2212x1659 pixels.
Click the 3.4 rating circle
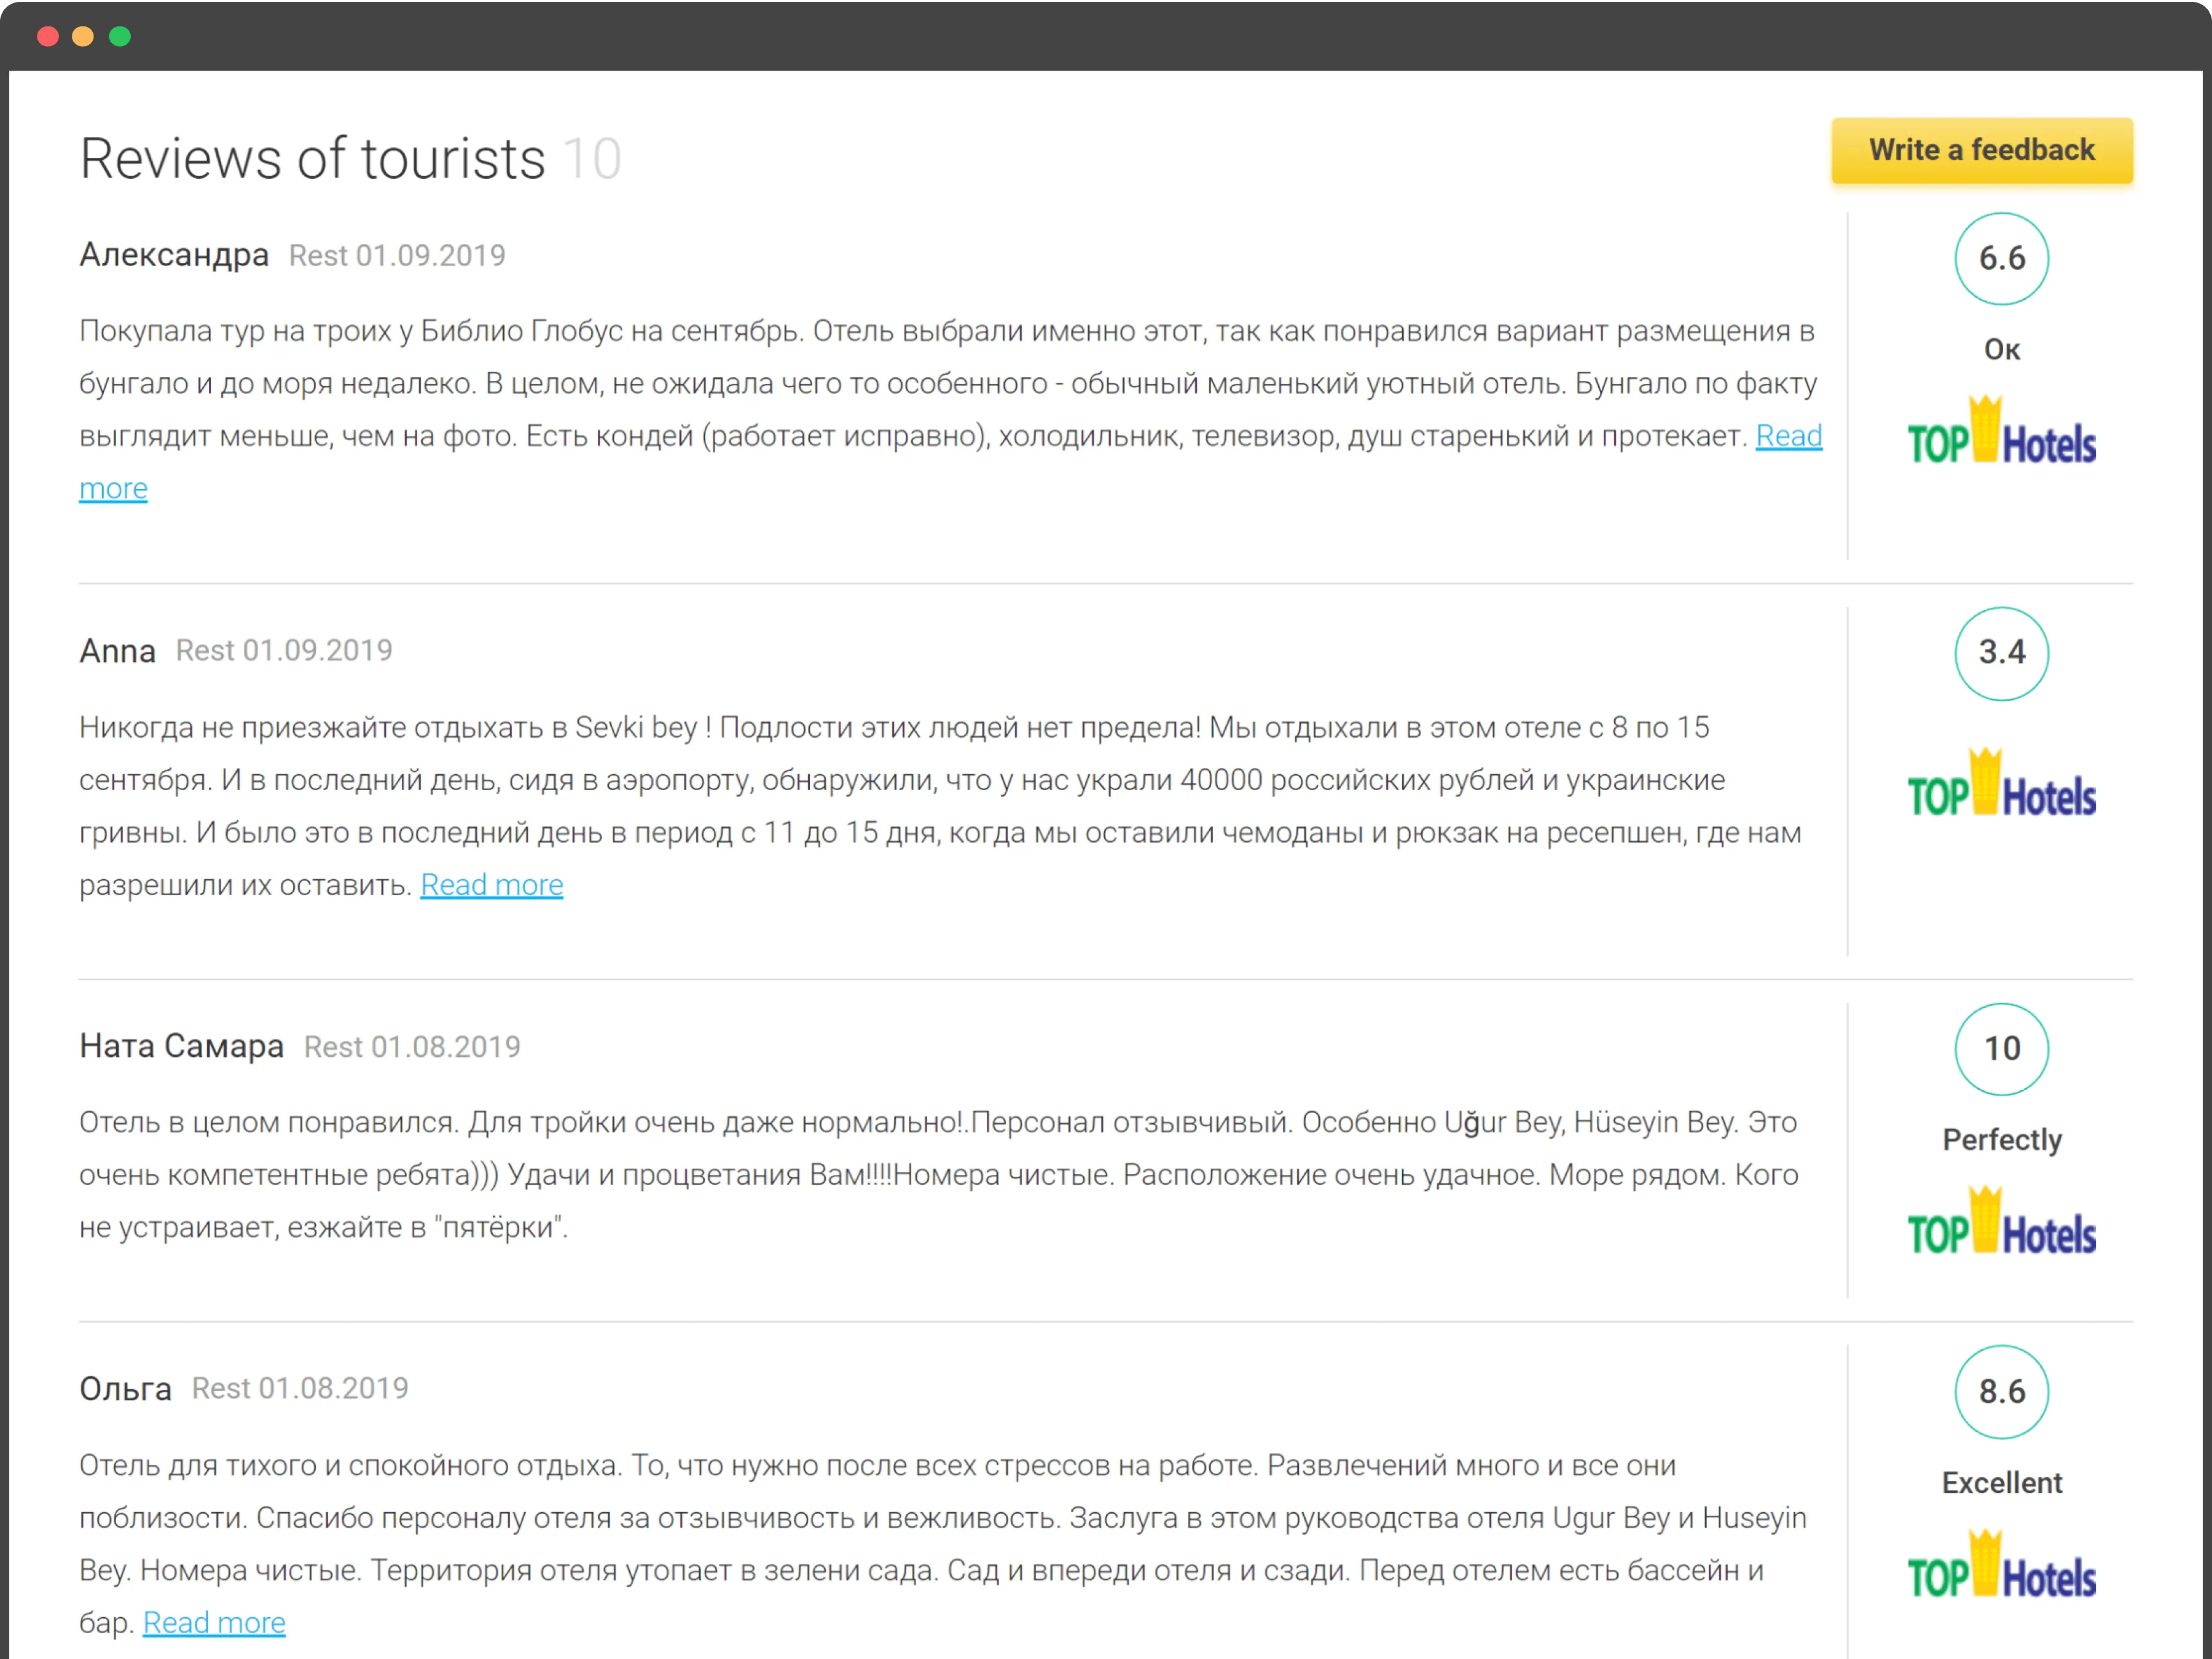click(2001, 653)
